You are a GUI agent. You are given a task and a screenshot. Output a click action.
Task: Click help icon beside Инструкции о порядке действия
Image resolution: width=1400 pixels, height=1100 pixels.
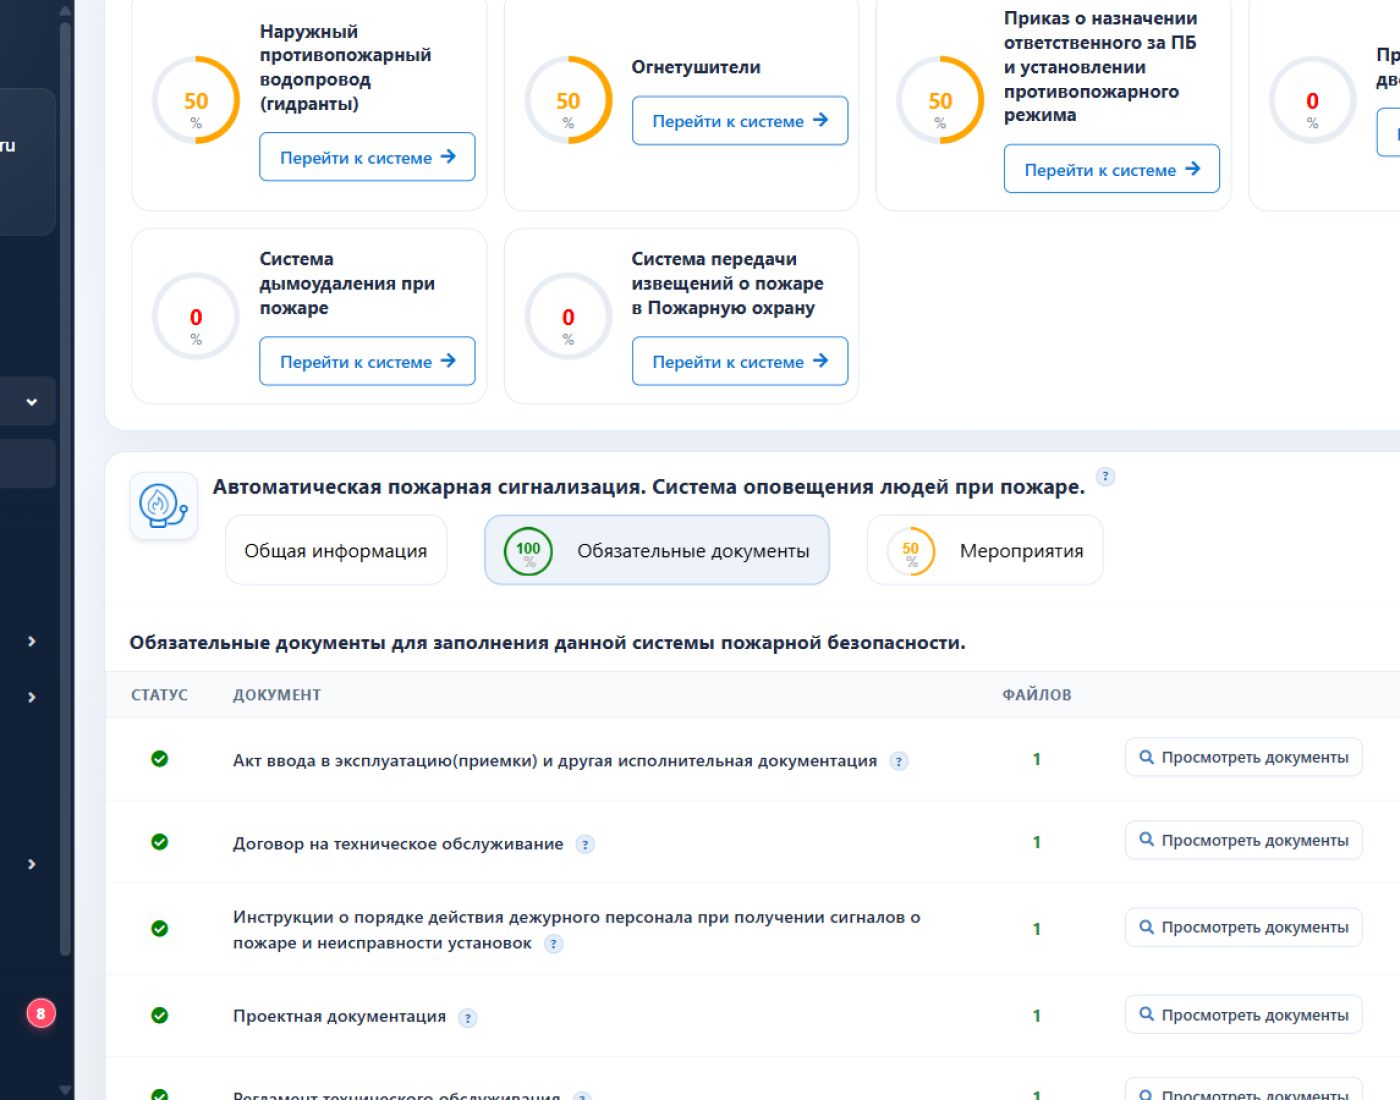[x=553, y=943]
